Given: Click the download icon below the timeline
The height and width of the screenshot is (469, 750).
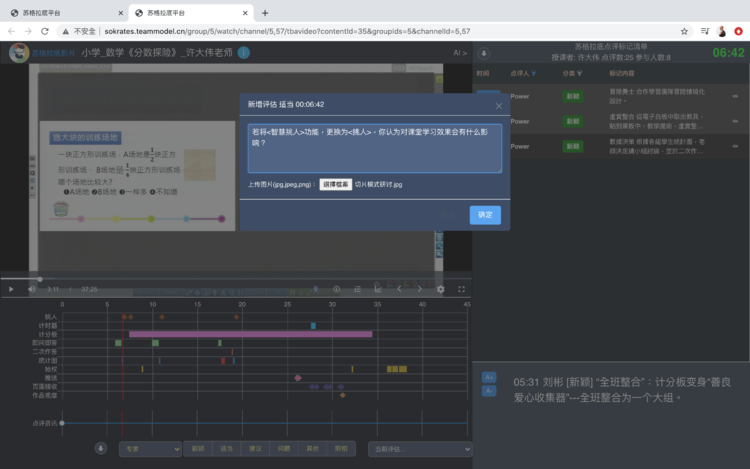Looking at the screenshot, I should (101, 449).
